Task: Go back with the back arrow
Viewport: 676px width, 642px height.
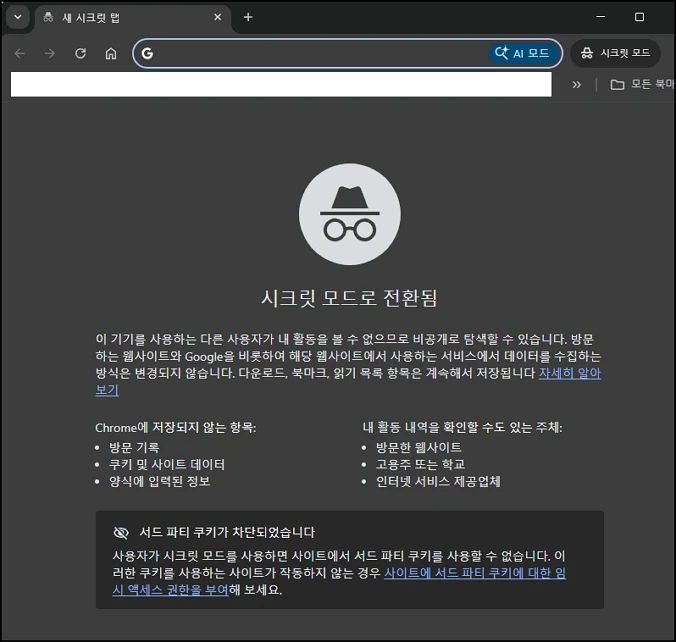Action: coord(20,53)
